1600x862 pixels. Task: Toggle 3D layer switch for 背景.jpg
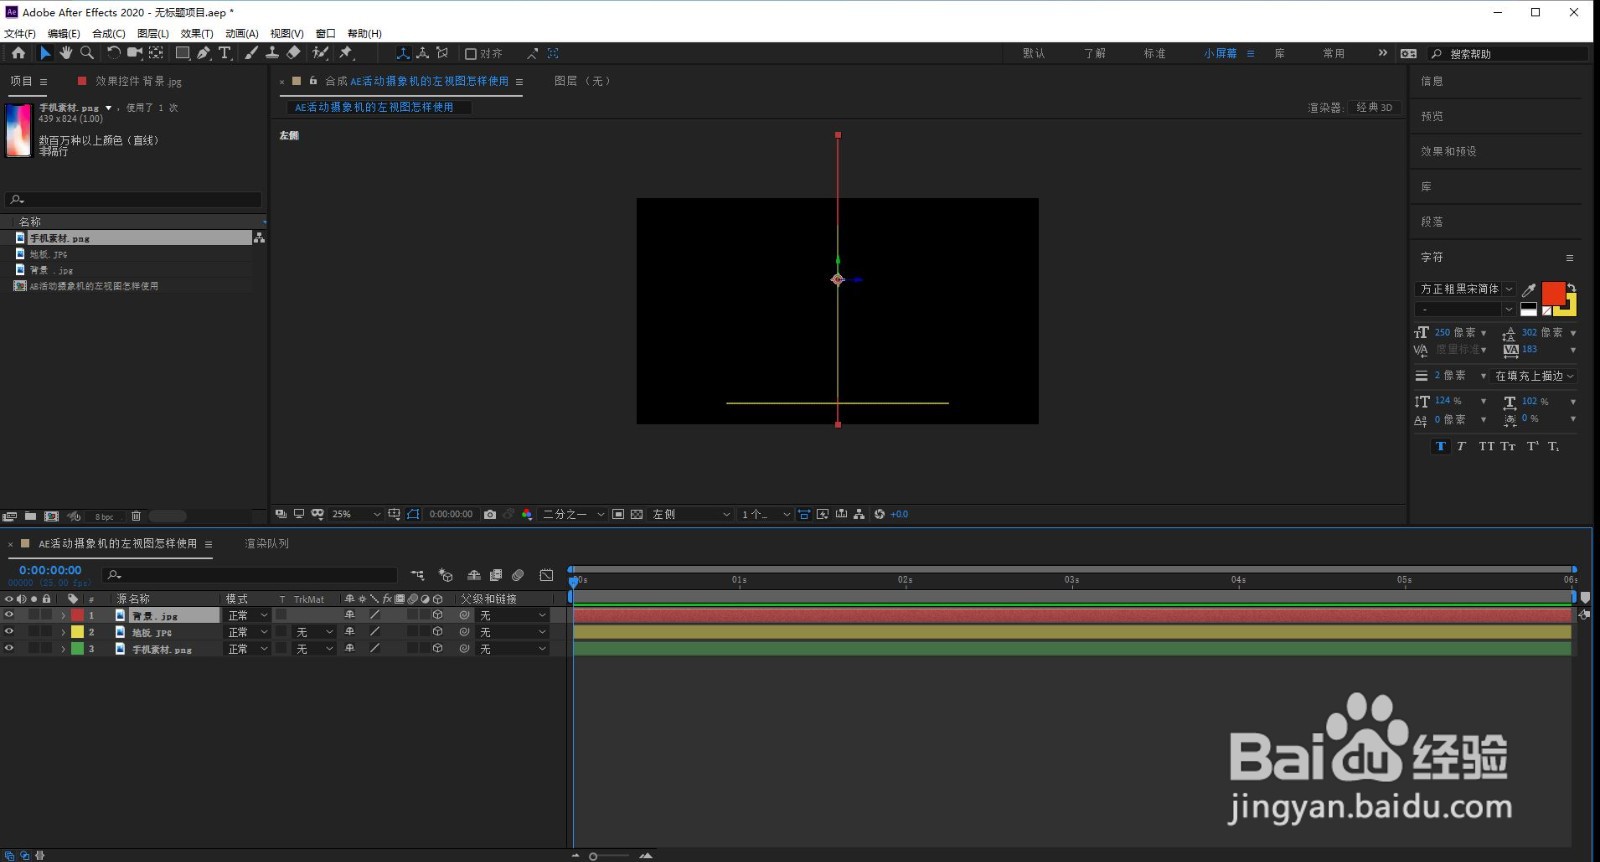click(x=437, y=615)
